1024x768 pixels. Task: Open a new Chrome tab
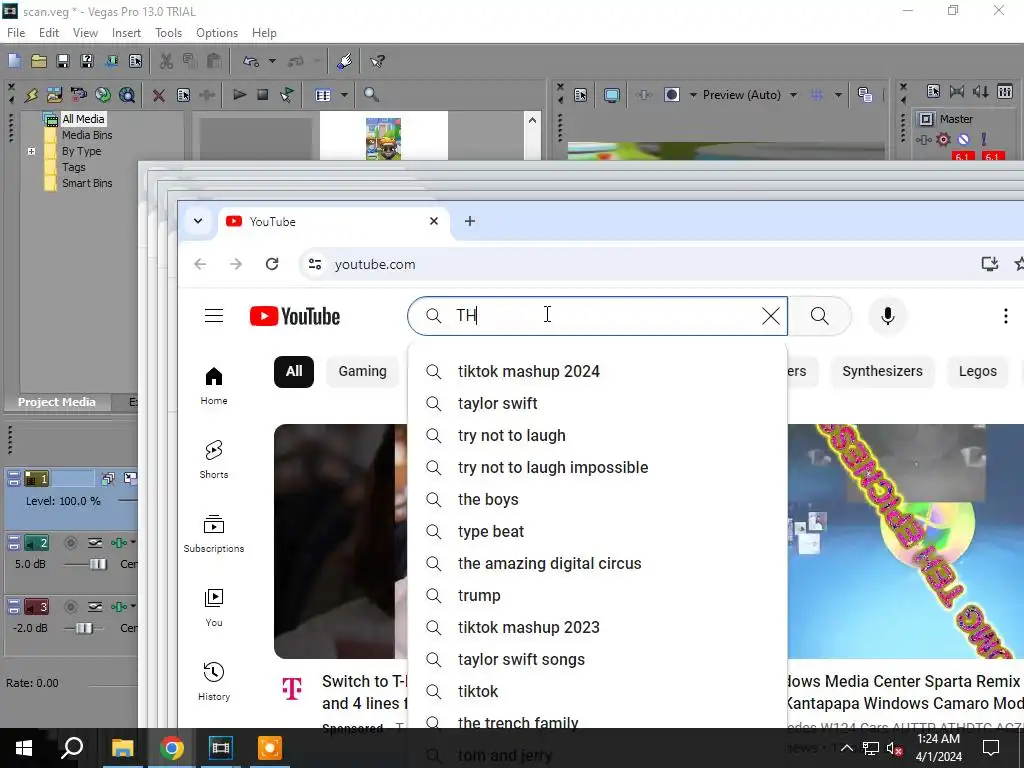pos(470,221)
